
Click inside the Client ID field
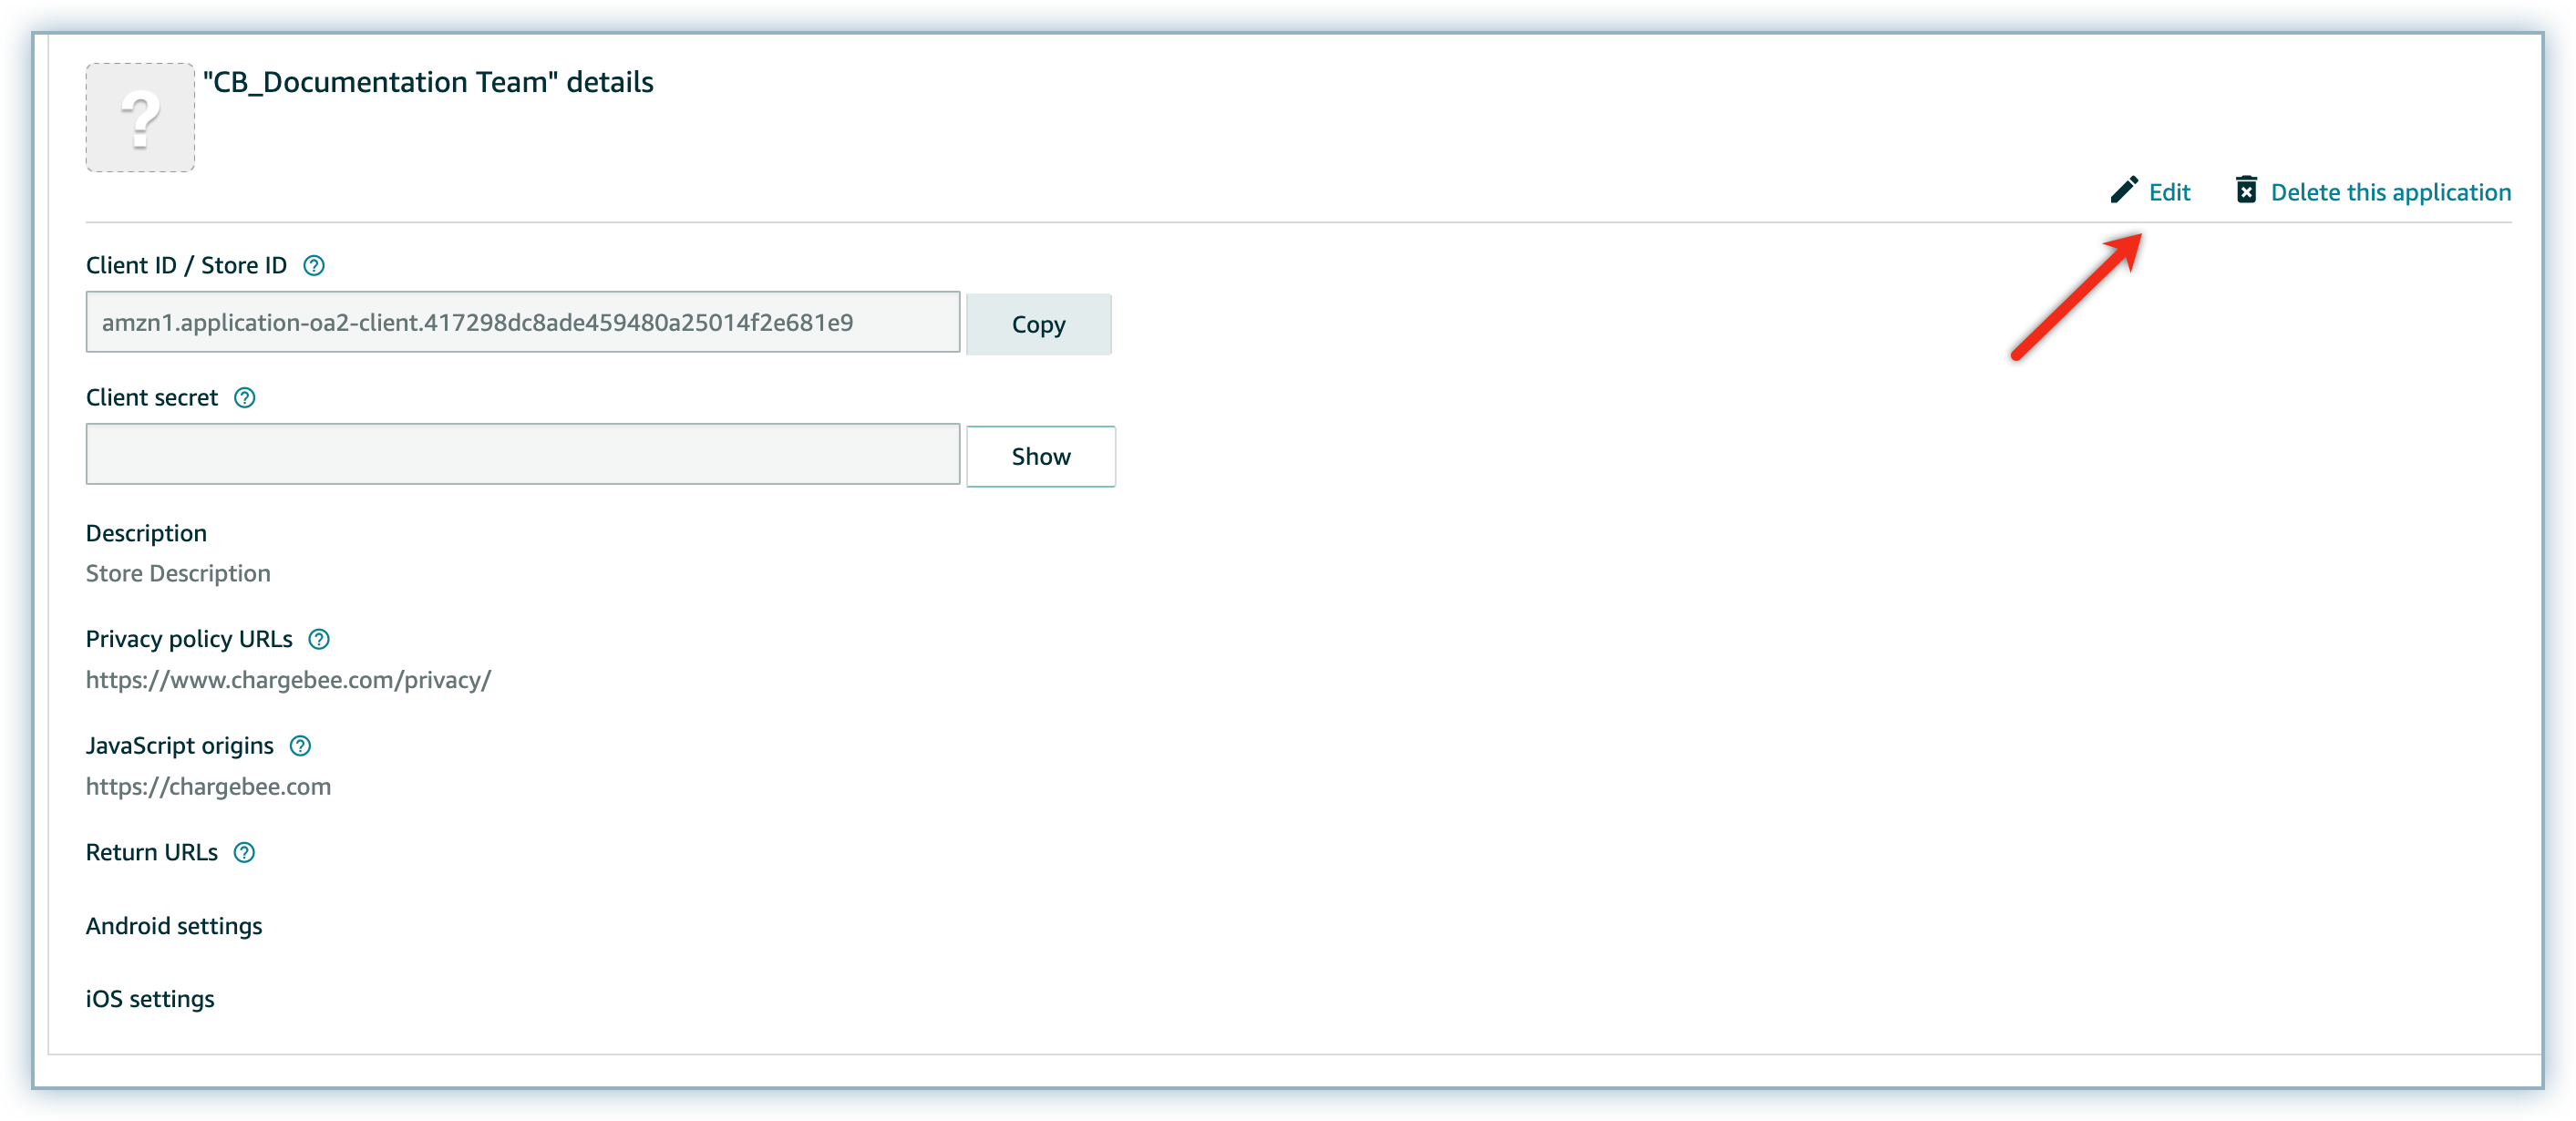point(522,322)
